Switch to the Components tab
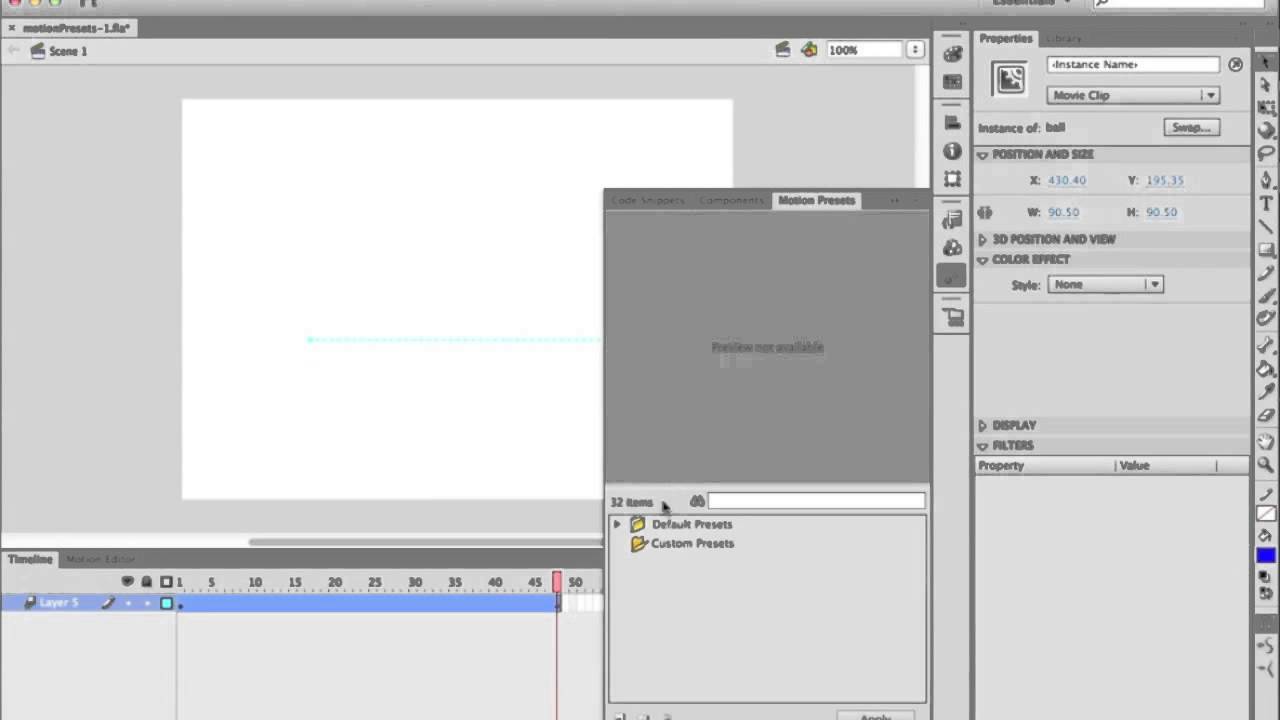 (731, 200)
